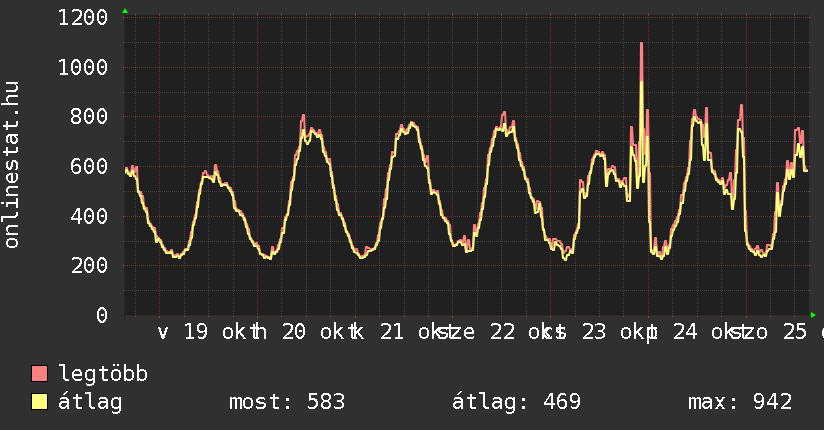
Task: Click the 1000 y-axis tick label
Action: (x=83, y=67)
